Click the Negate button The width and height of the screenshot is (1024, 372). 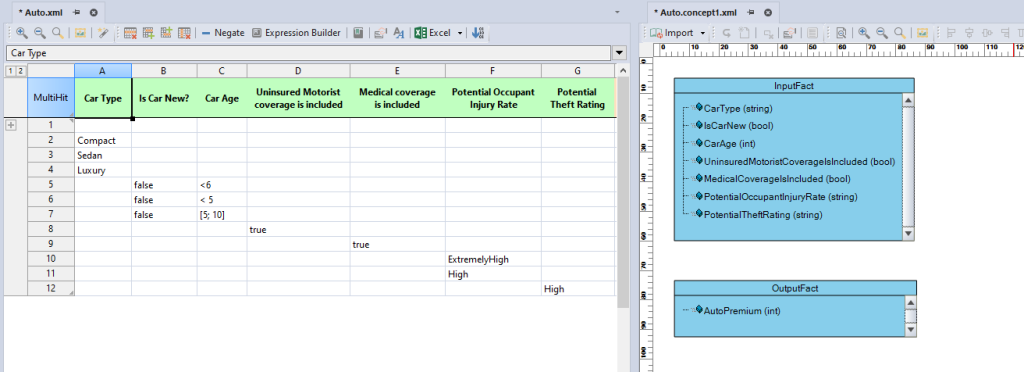pyautogui.click(x=223, y=33)
